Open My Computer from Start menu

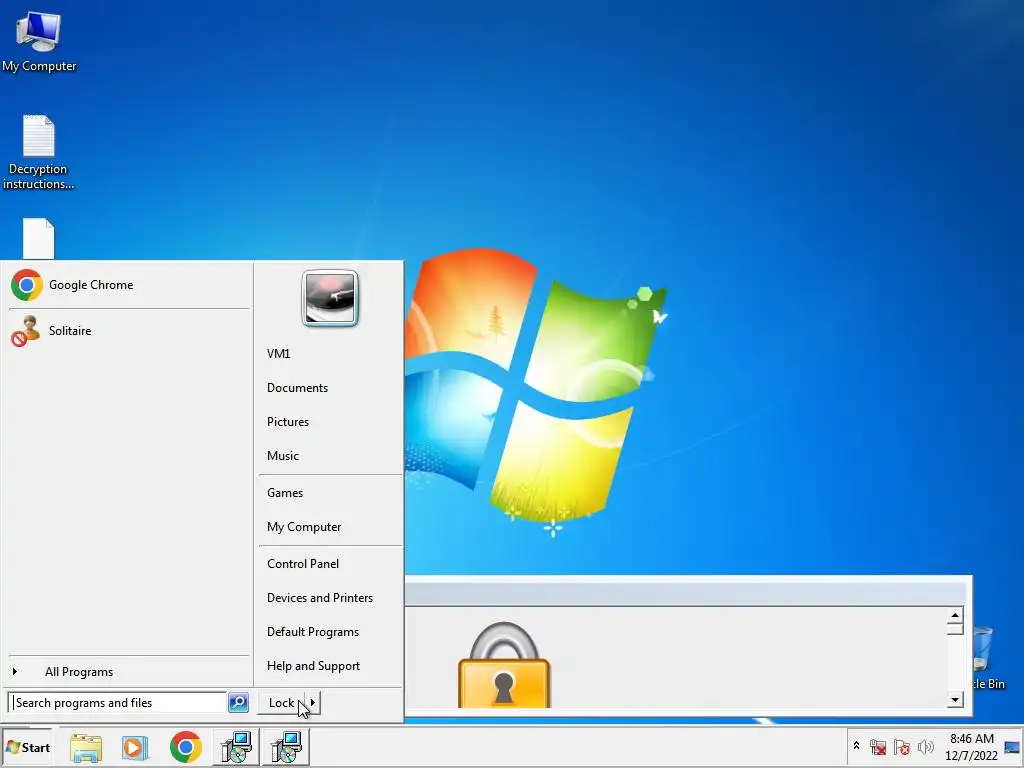(304, 526)
